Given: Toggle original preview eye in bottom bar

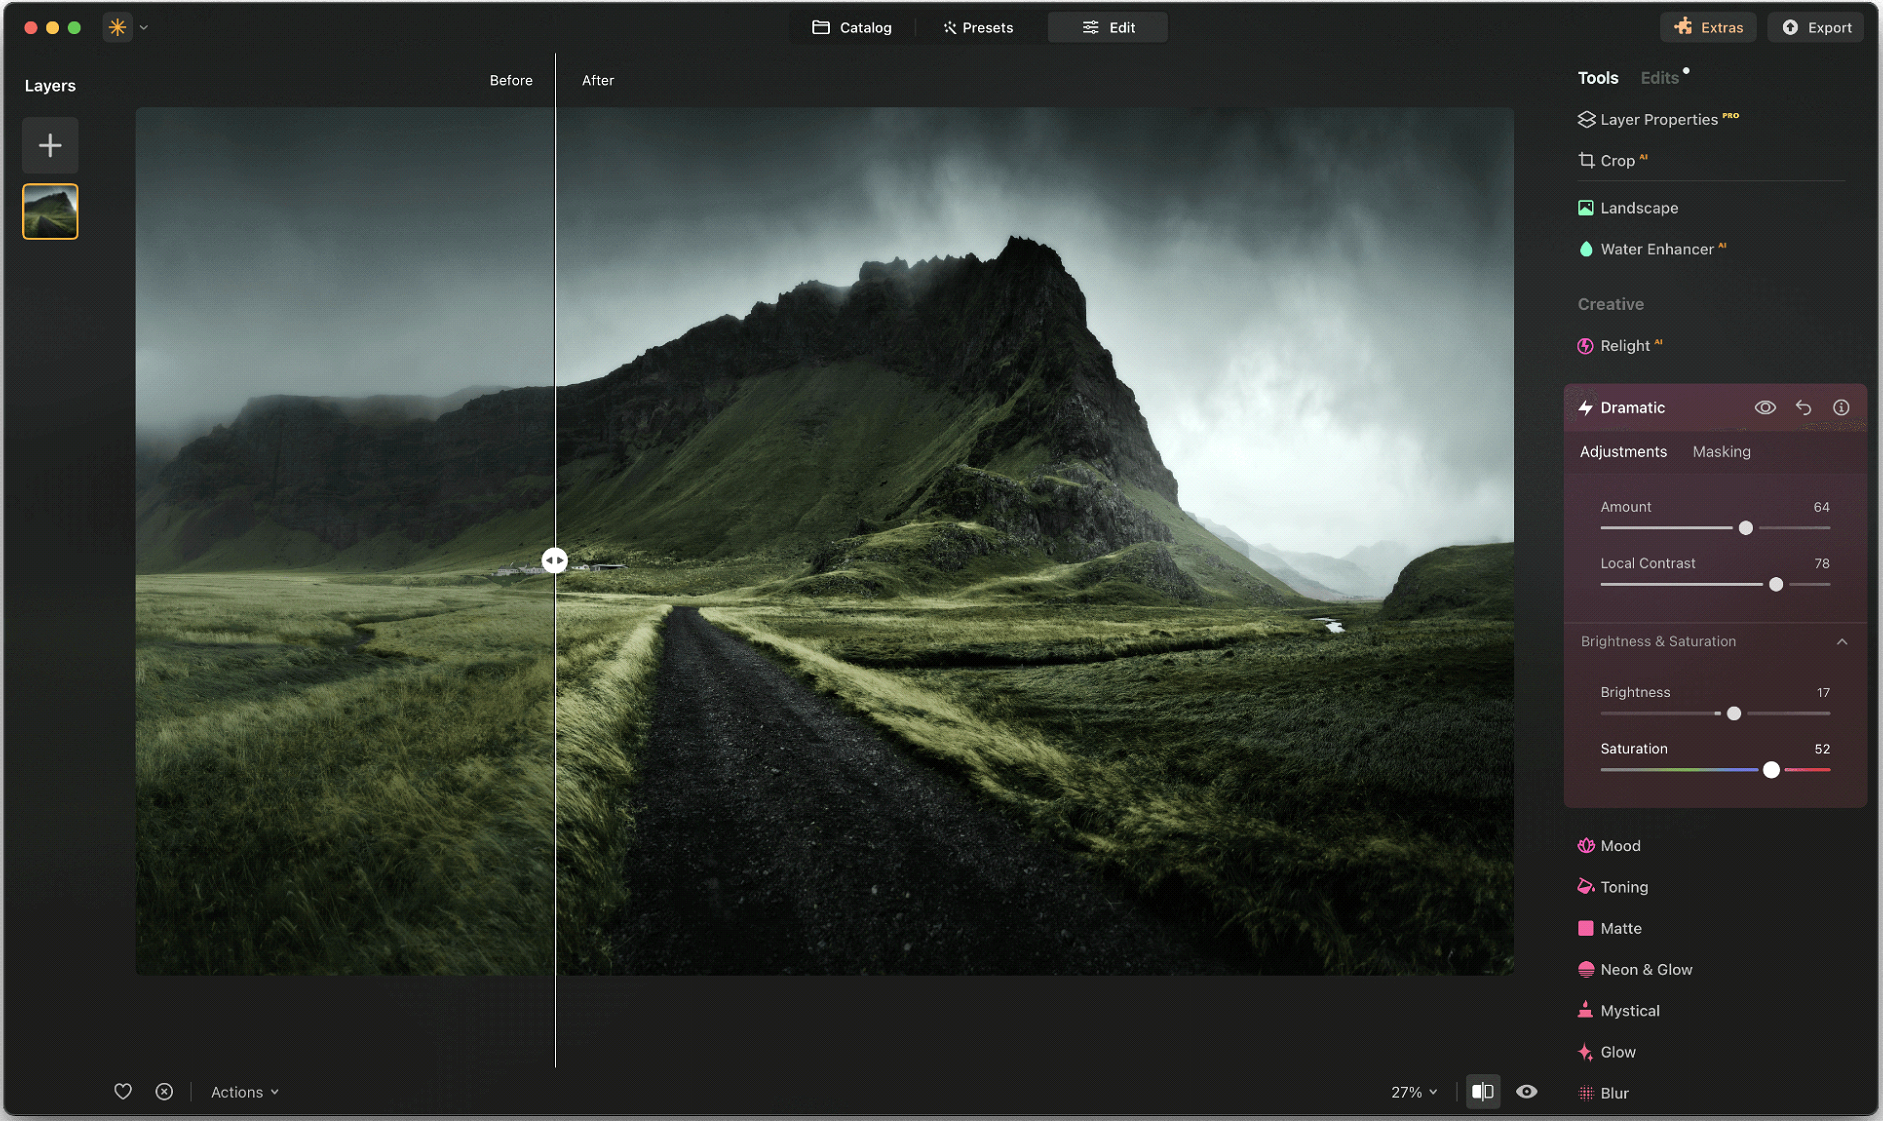Looking at the screenshot, I should 1526,1092.
